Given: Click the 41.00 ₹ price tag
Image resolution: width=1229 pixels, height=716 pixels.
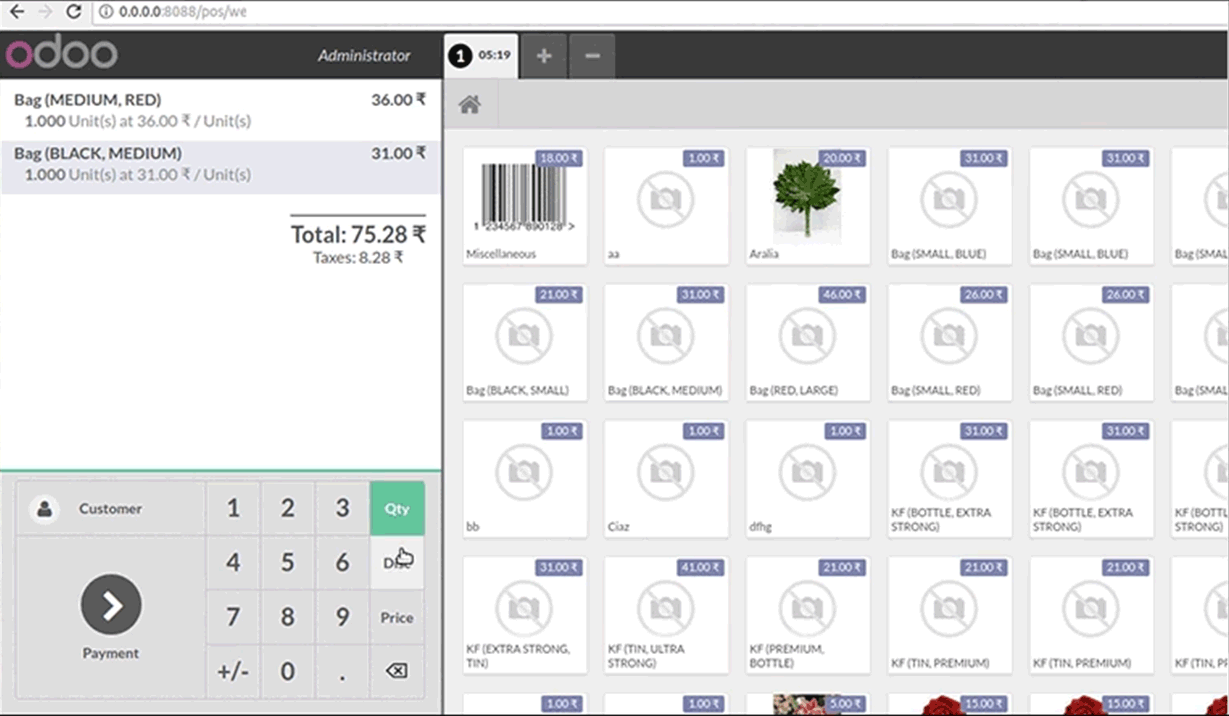Looking at the screenshot, I should 701,568.
